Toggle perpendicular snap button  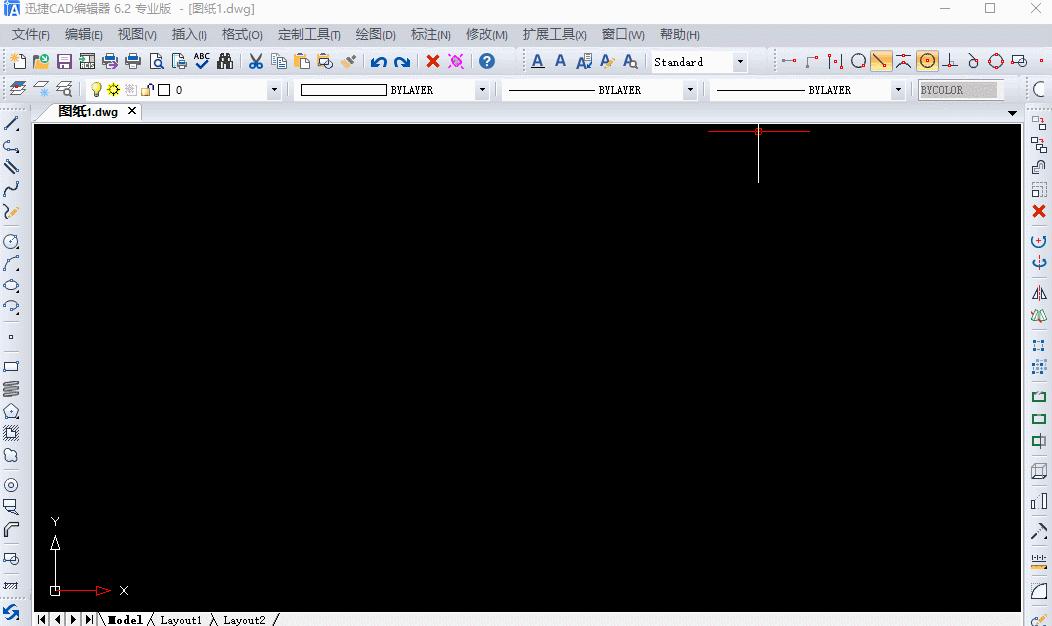[950, 62]
